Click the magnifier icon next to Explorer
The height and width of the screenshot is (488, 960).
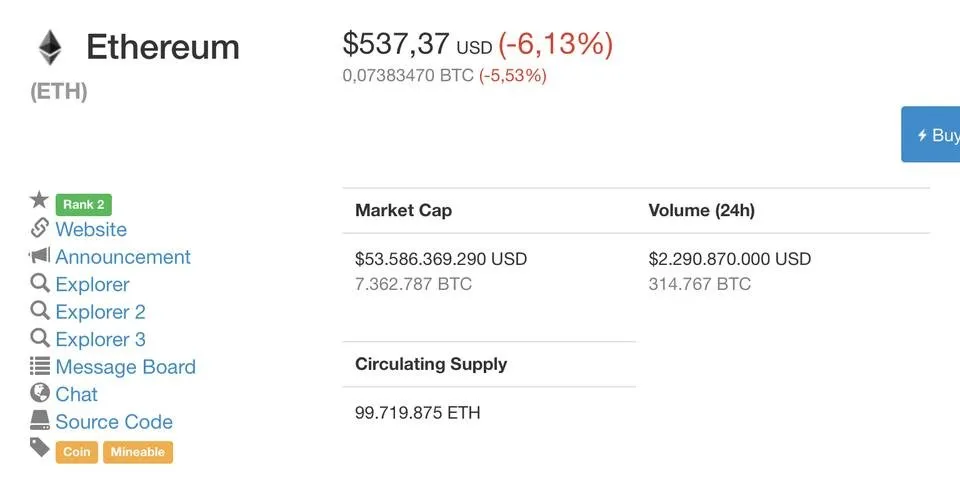tap(39, 283)
